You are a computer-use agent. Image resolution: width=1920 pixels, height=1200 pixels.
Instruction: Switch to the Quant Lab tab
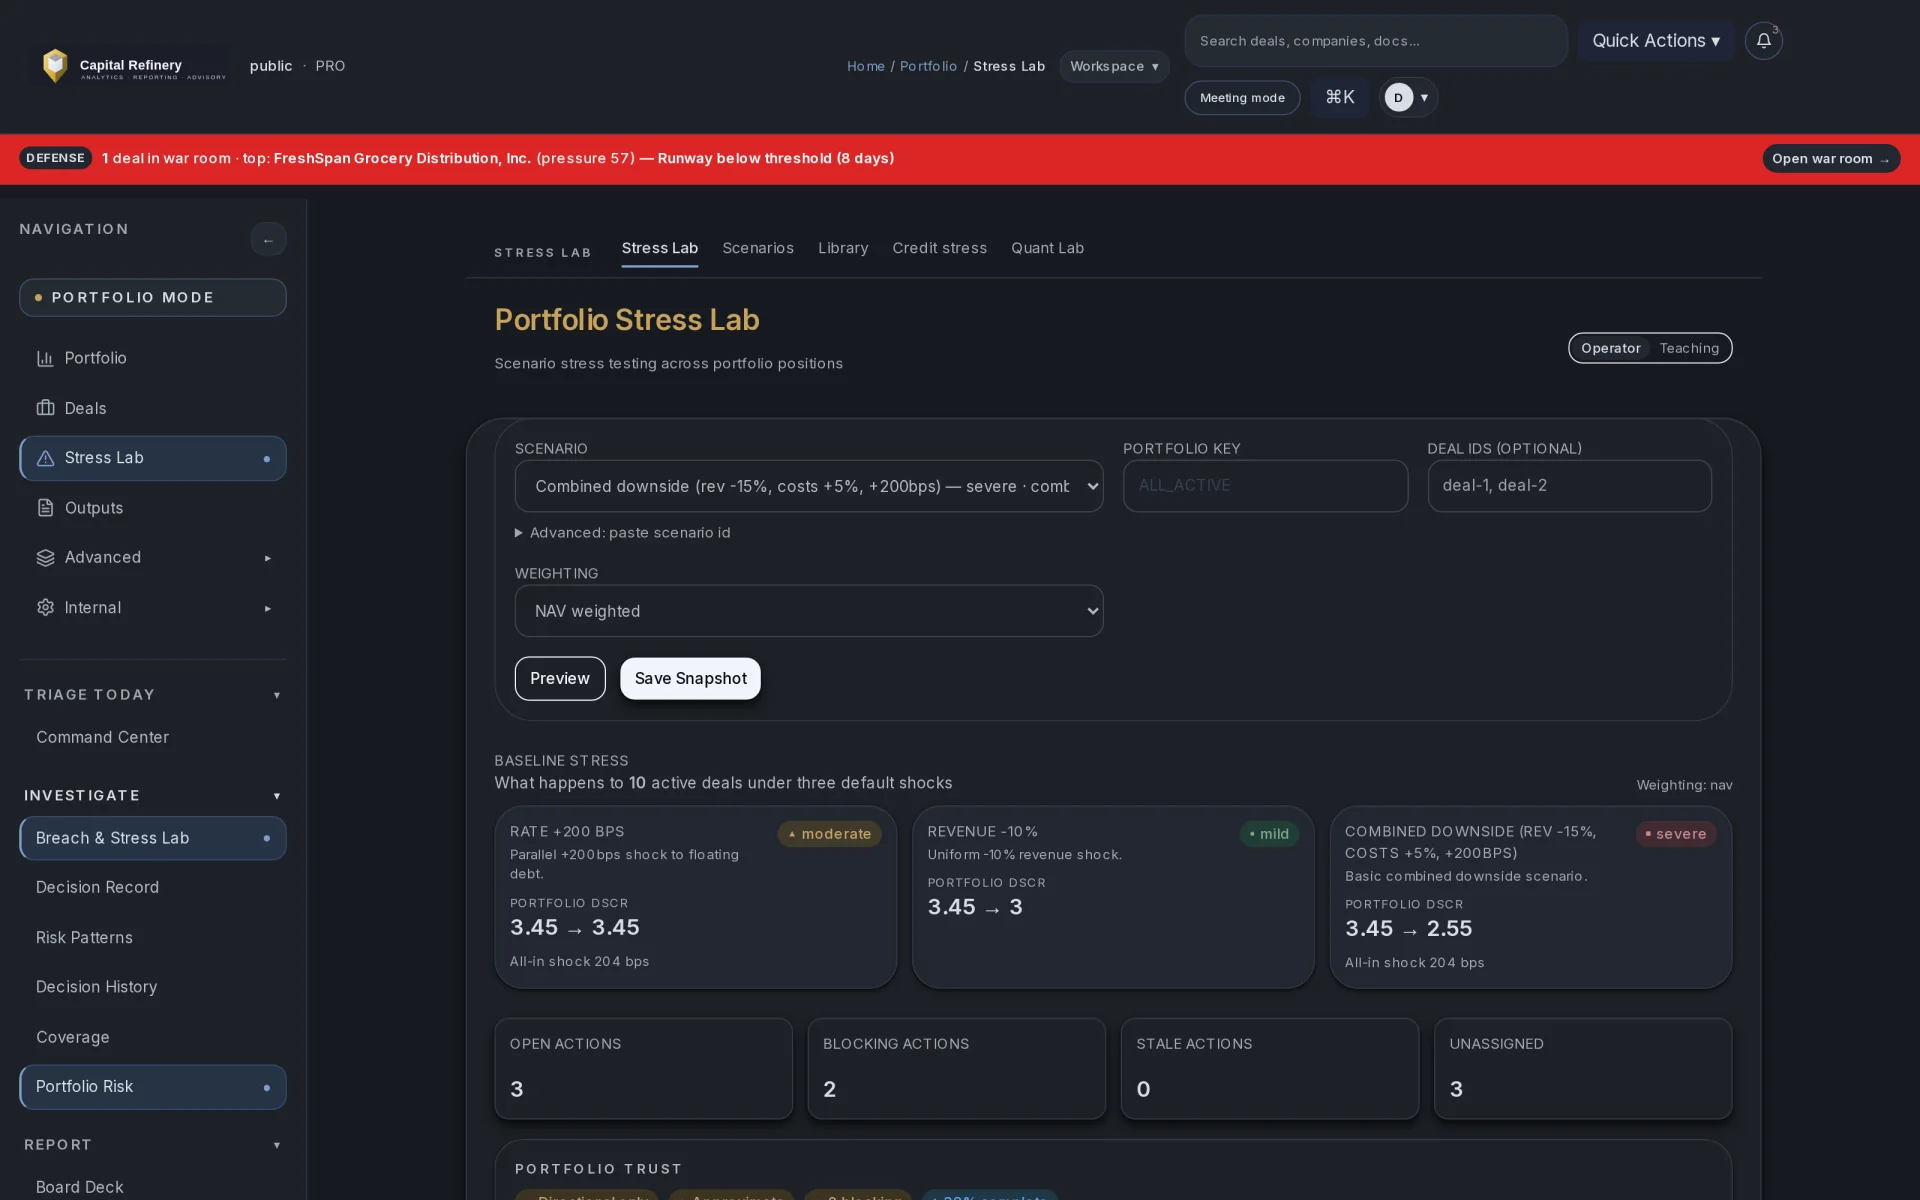coord(1047,248)
